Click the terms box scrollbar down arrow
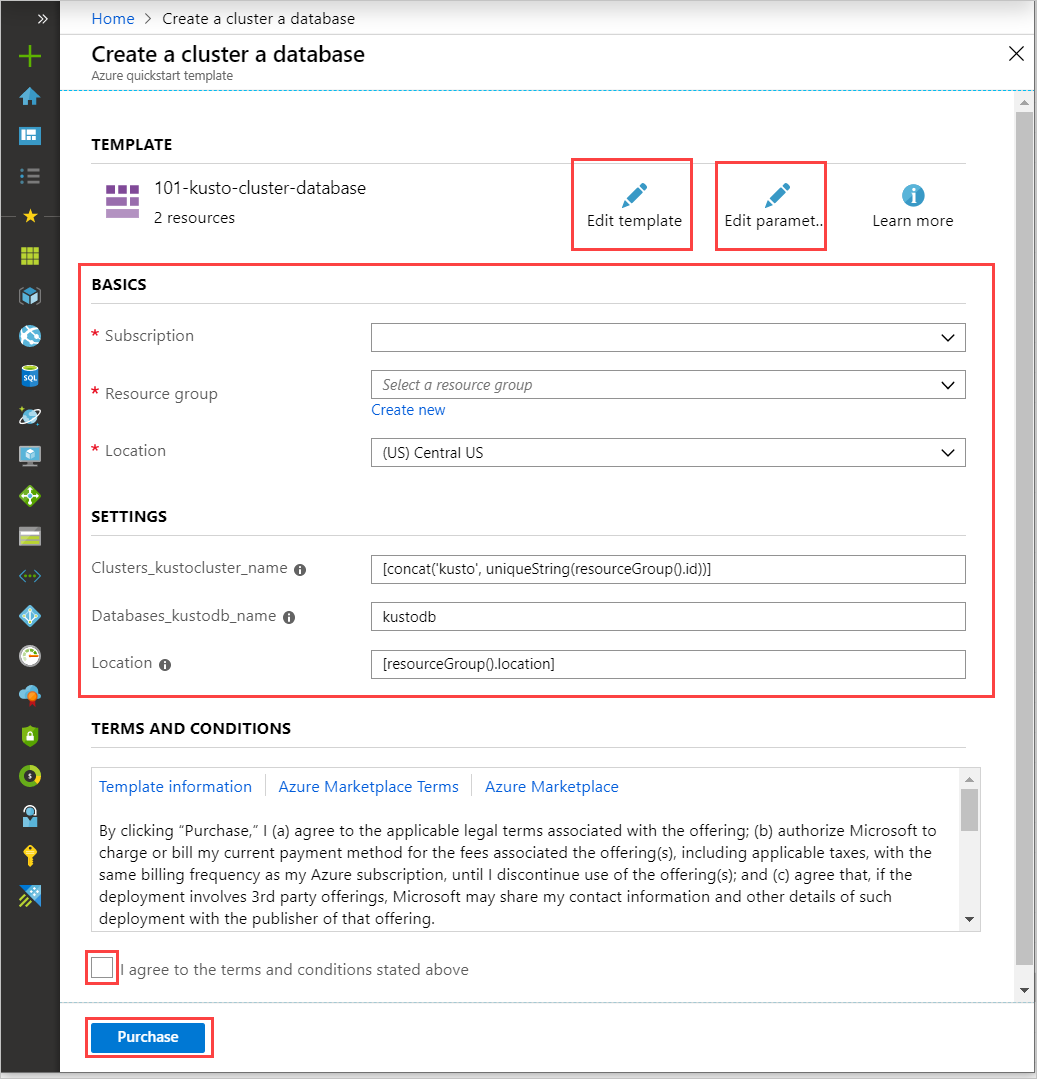 click(x=970, y=919)
